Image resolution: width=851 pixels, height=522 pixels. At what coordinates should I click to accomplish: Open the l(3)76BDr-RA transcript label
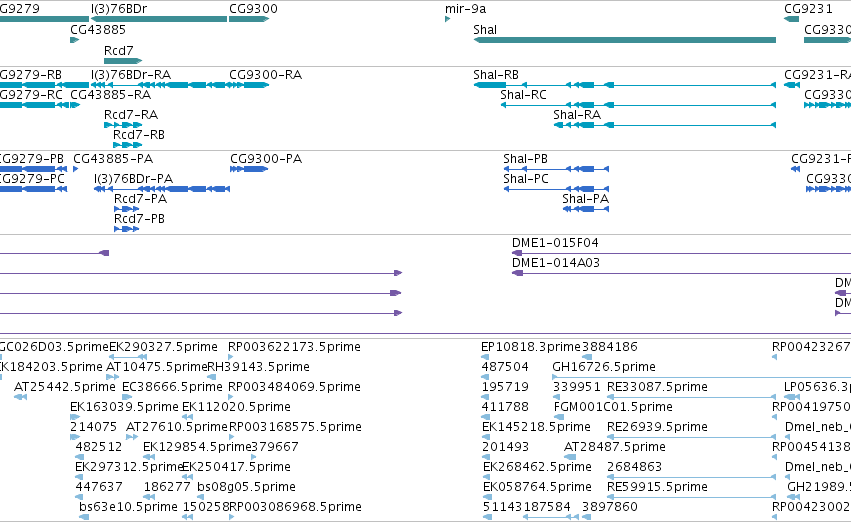(131, 74)
